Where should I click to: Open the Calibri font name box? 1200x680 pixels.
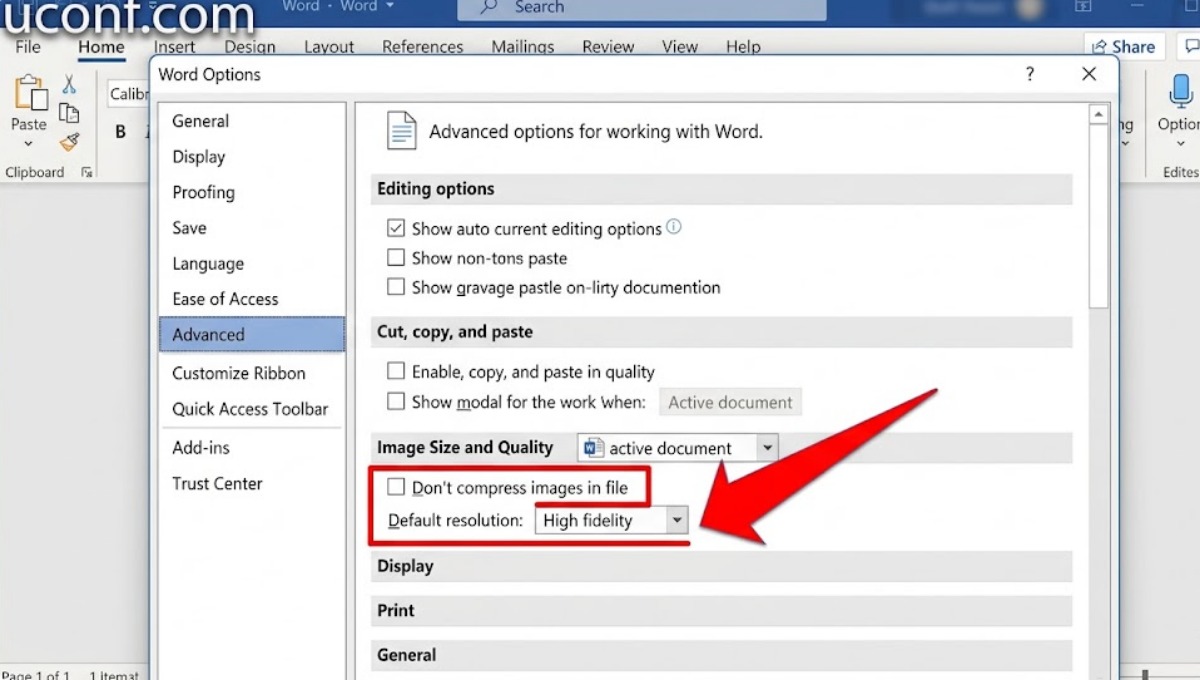(128, 94)
